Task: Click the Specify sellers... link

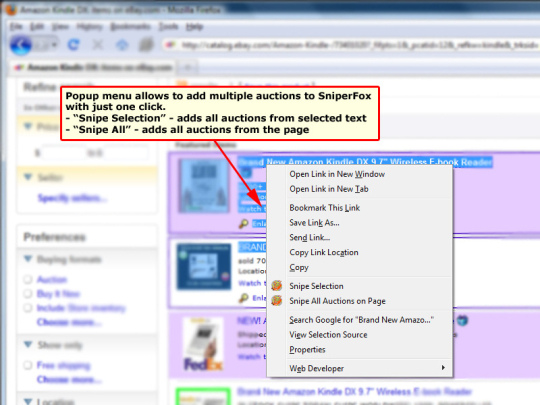Action: coord(72,198)
